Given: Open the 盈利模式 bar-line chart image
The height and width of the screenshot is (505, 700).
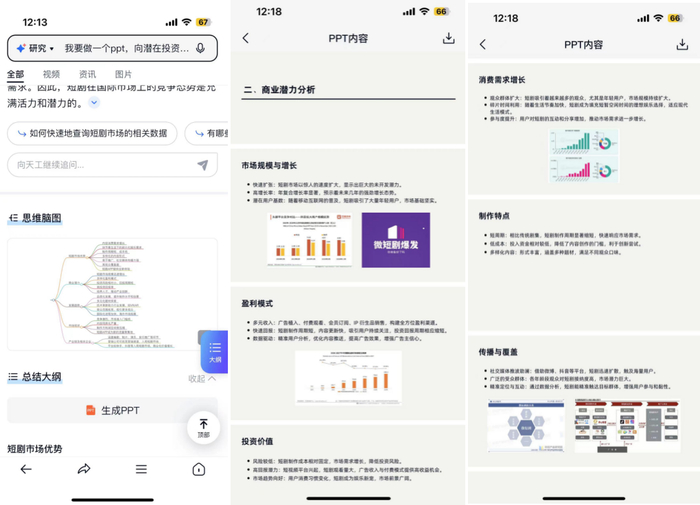Looking at the screenshot, I should click(x=348, y=378).
